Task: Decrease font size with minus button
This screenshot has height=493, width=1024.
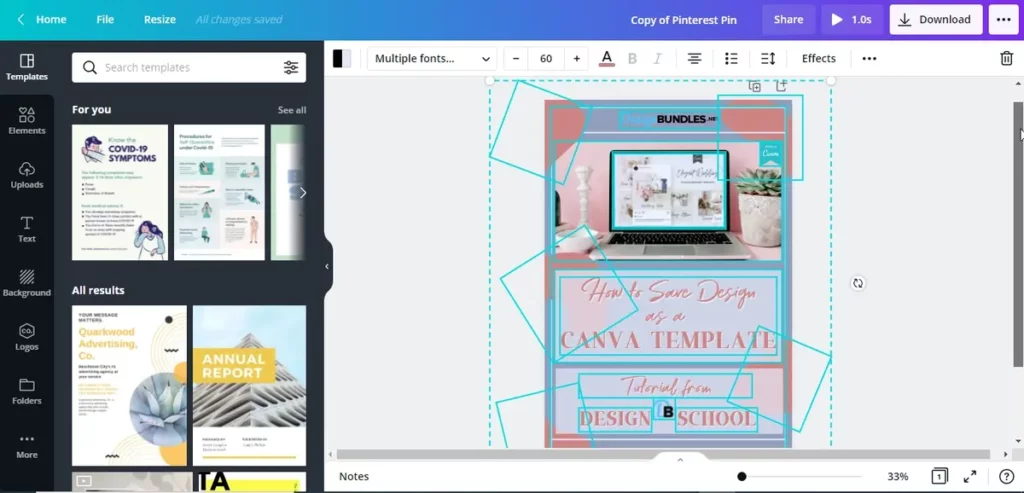Action: tap(516, 58)
